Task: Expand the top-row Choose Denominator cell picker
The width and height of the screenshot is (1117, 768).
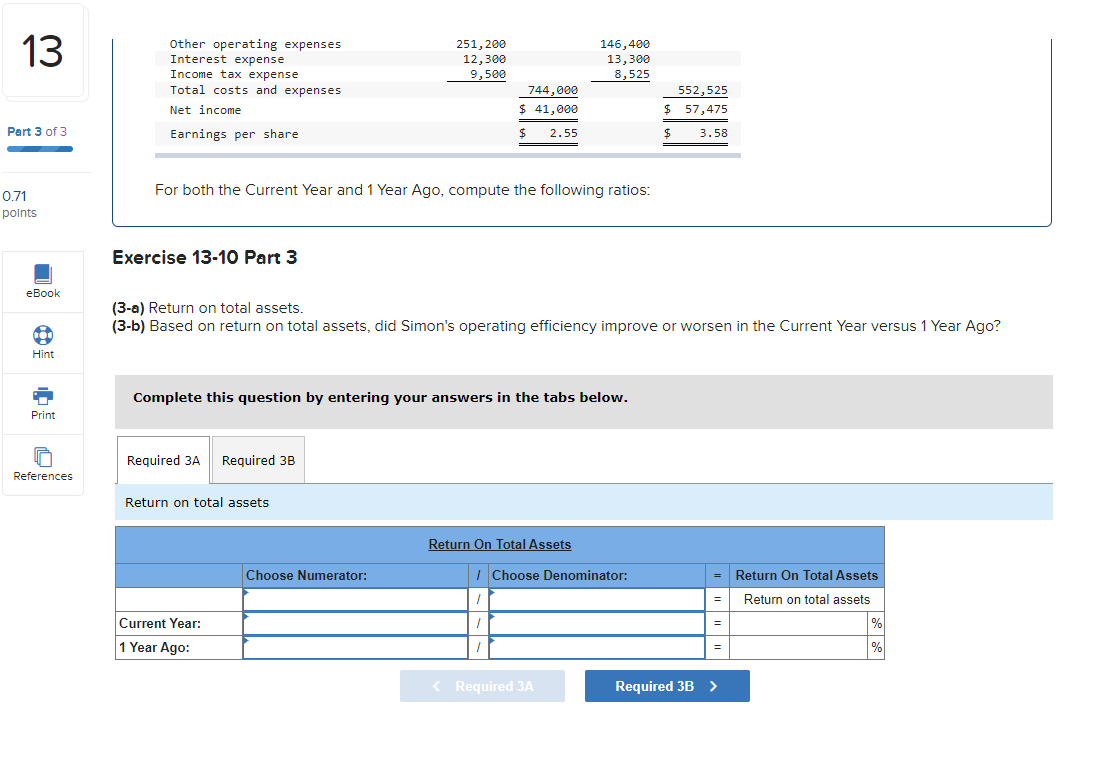Action: (x=597, y=599)
